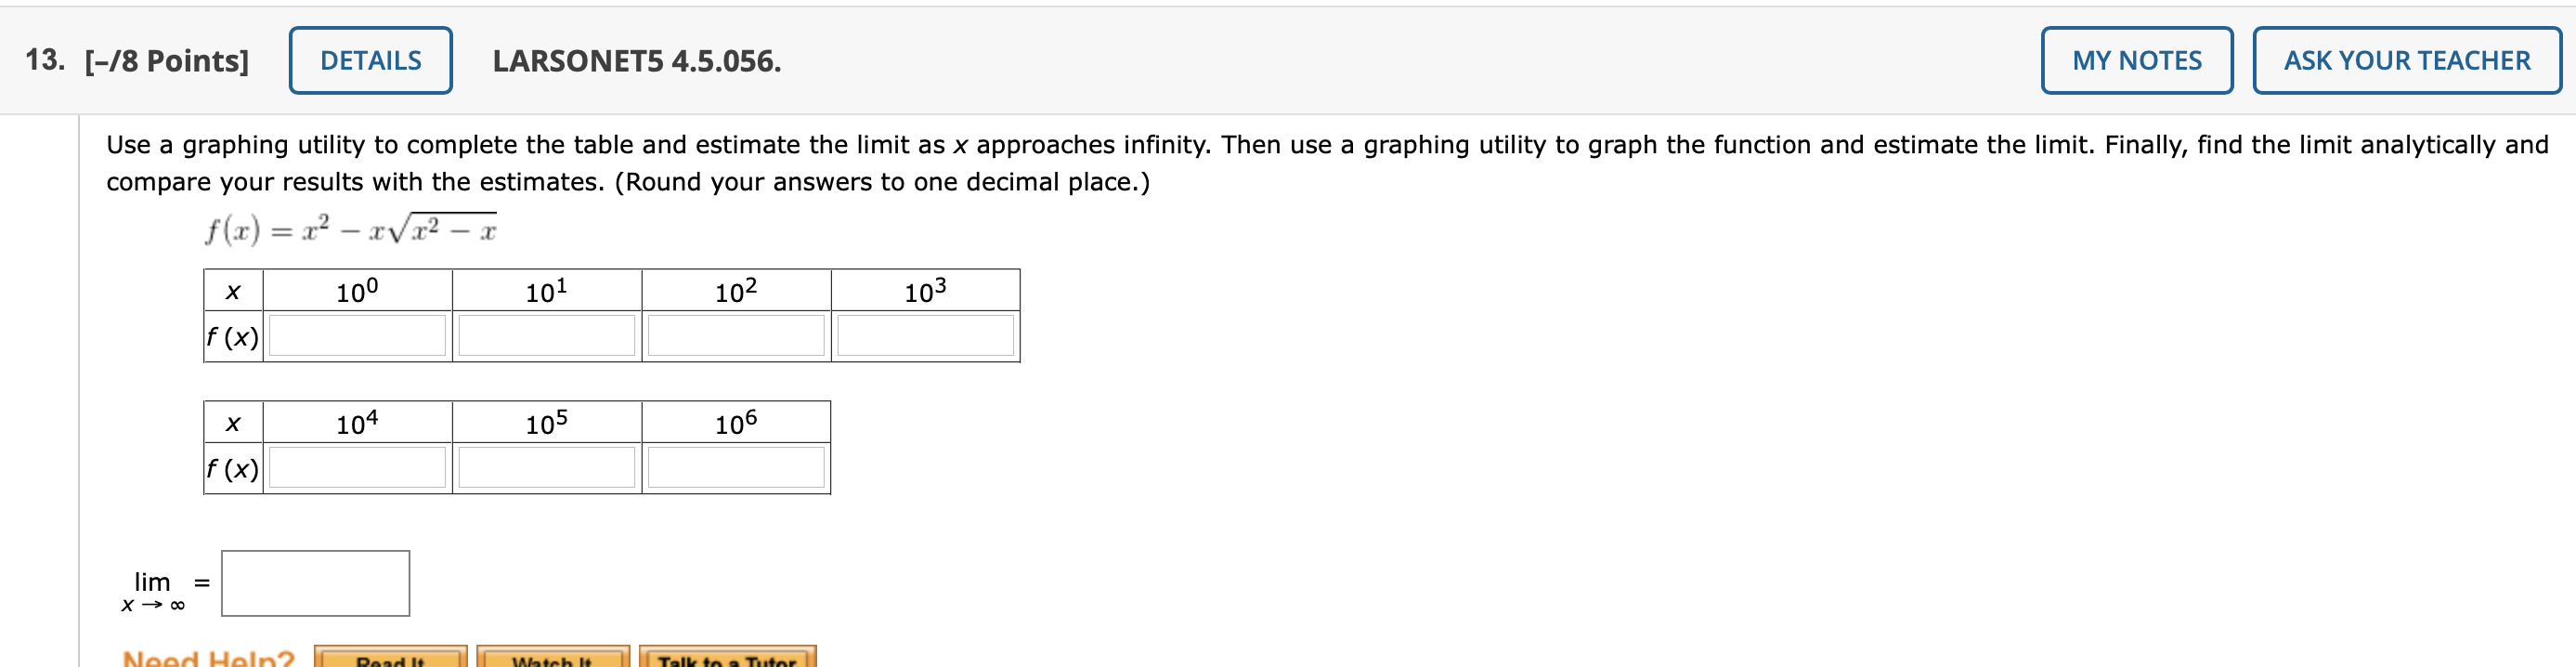The image size is (2576, 667).
Task: Click the f(x) answer box under 10^2
Action: 735,335
